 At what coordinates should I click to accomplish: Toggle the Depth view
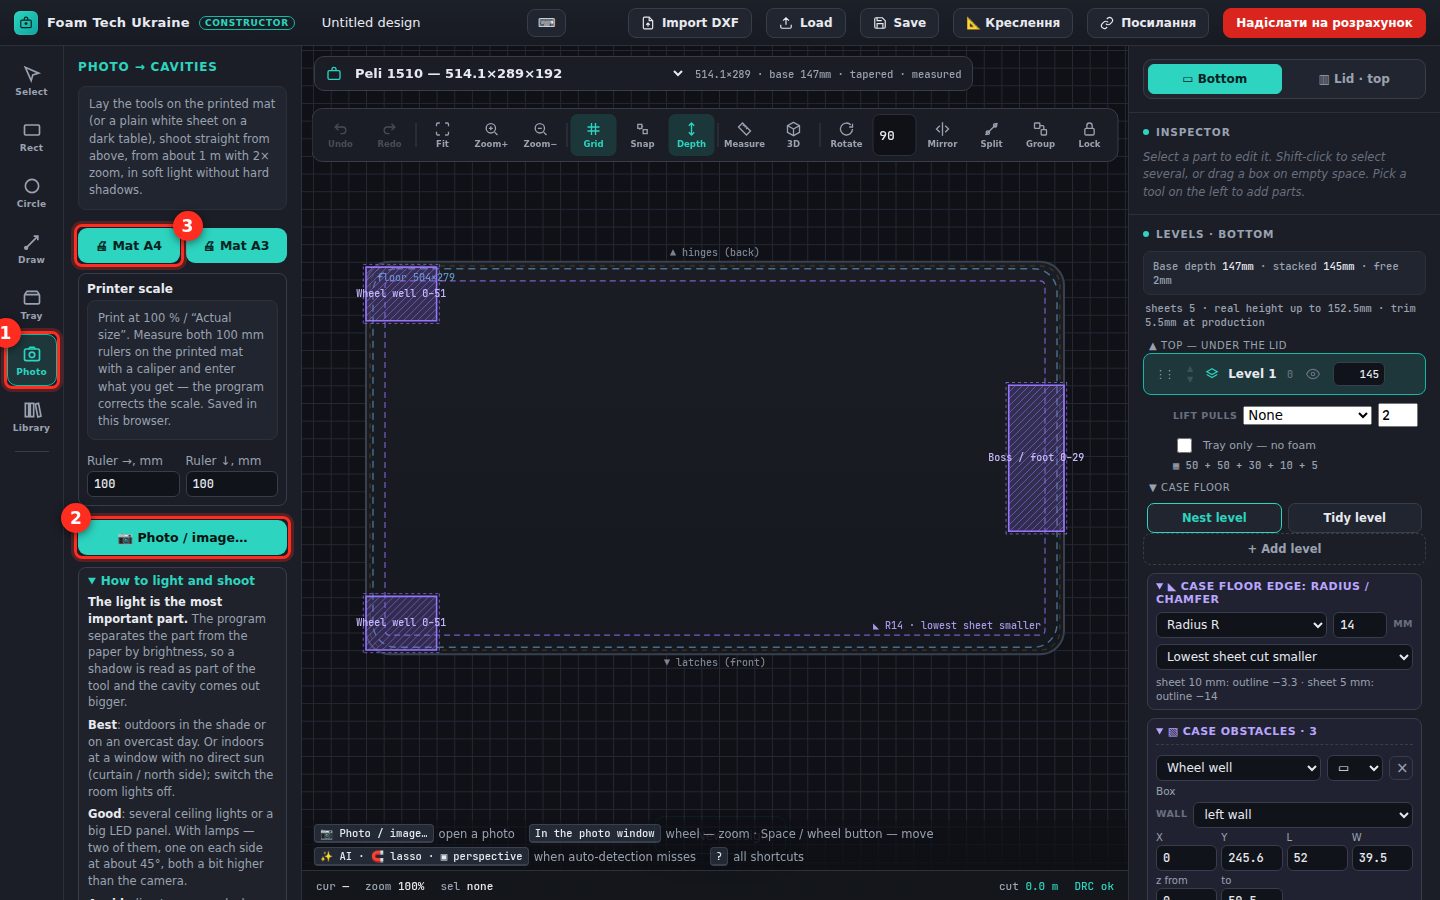(691, 135)
